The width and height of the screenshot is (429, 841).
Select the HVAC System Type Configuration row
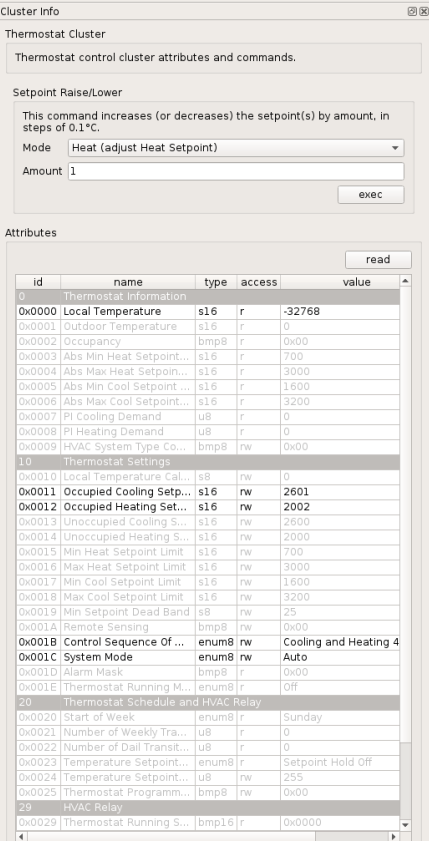click(208, 447)
